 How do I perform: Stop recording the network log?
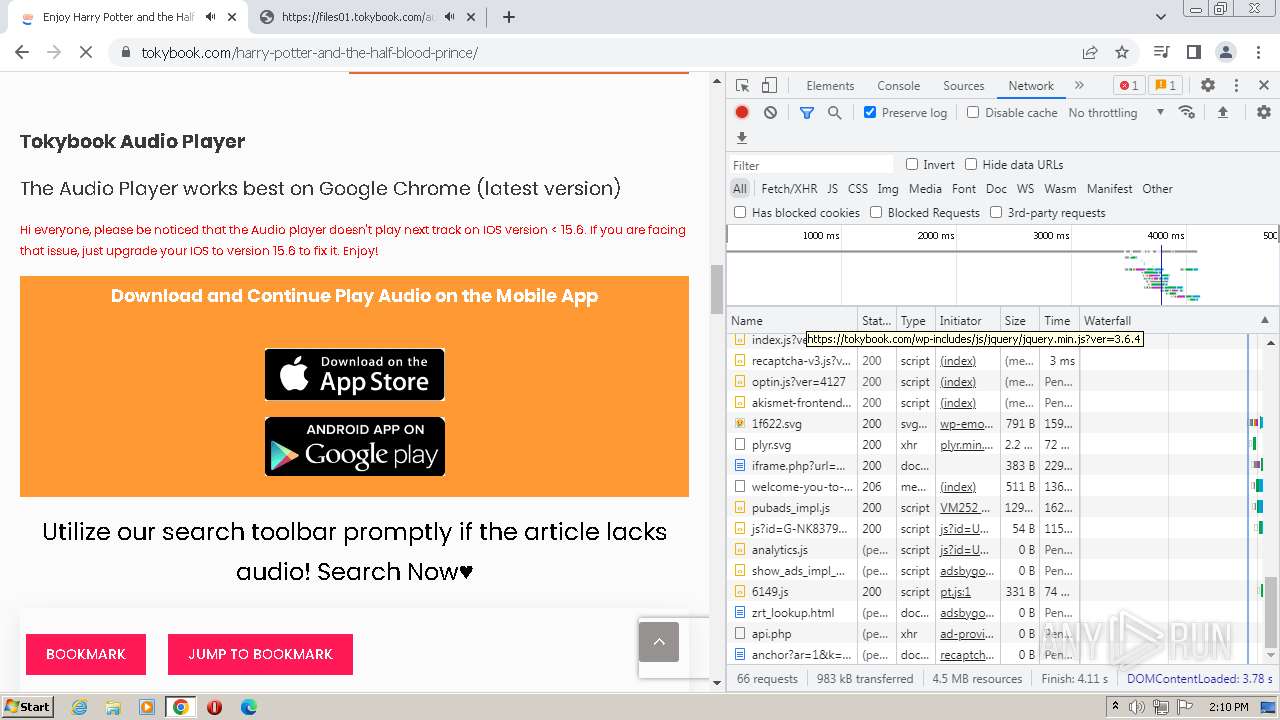[x=742, y=113]
